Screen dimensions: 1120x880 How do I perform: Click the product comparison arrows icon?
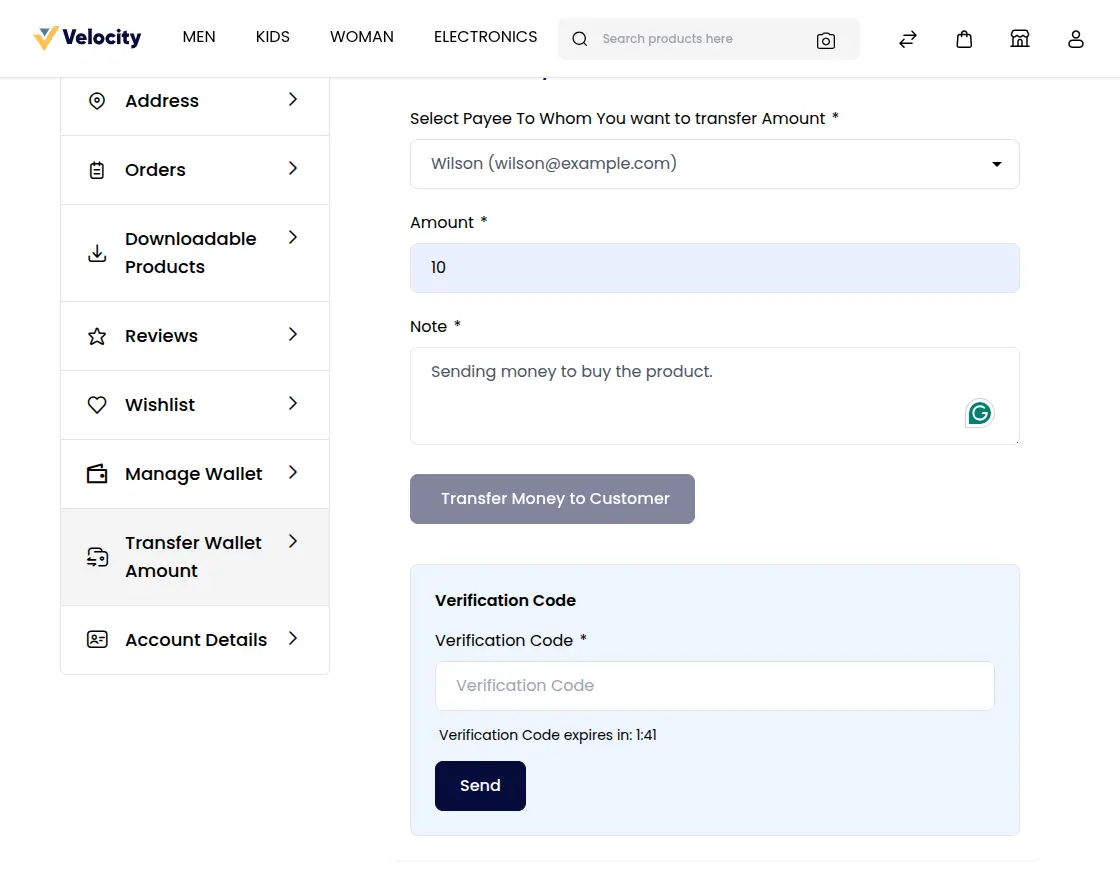pyautogui.click(x=907, y=39)
